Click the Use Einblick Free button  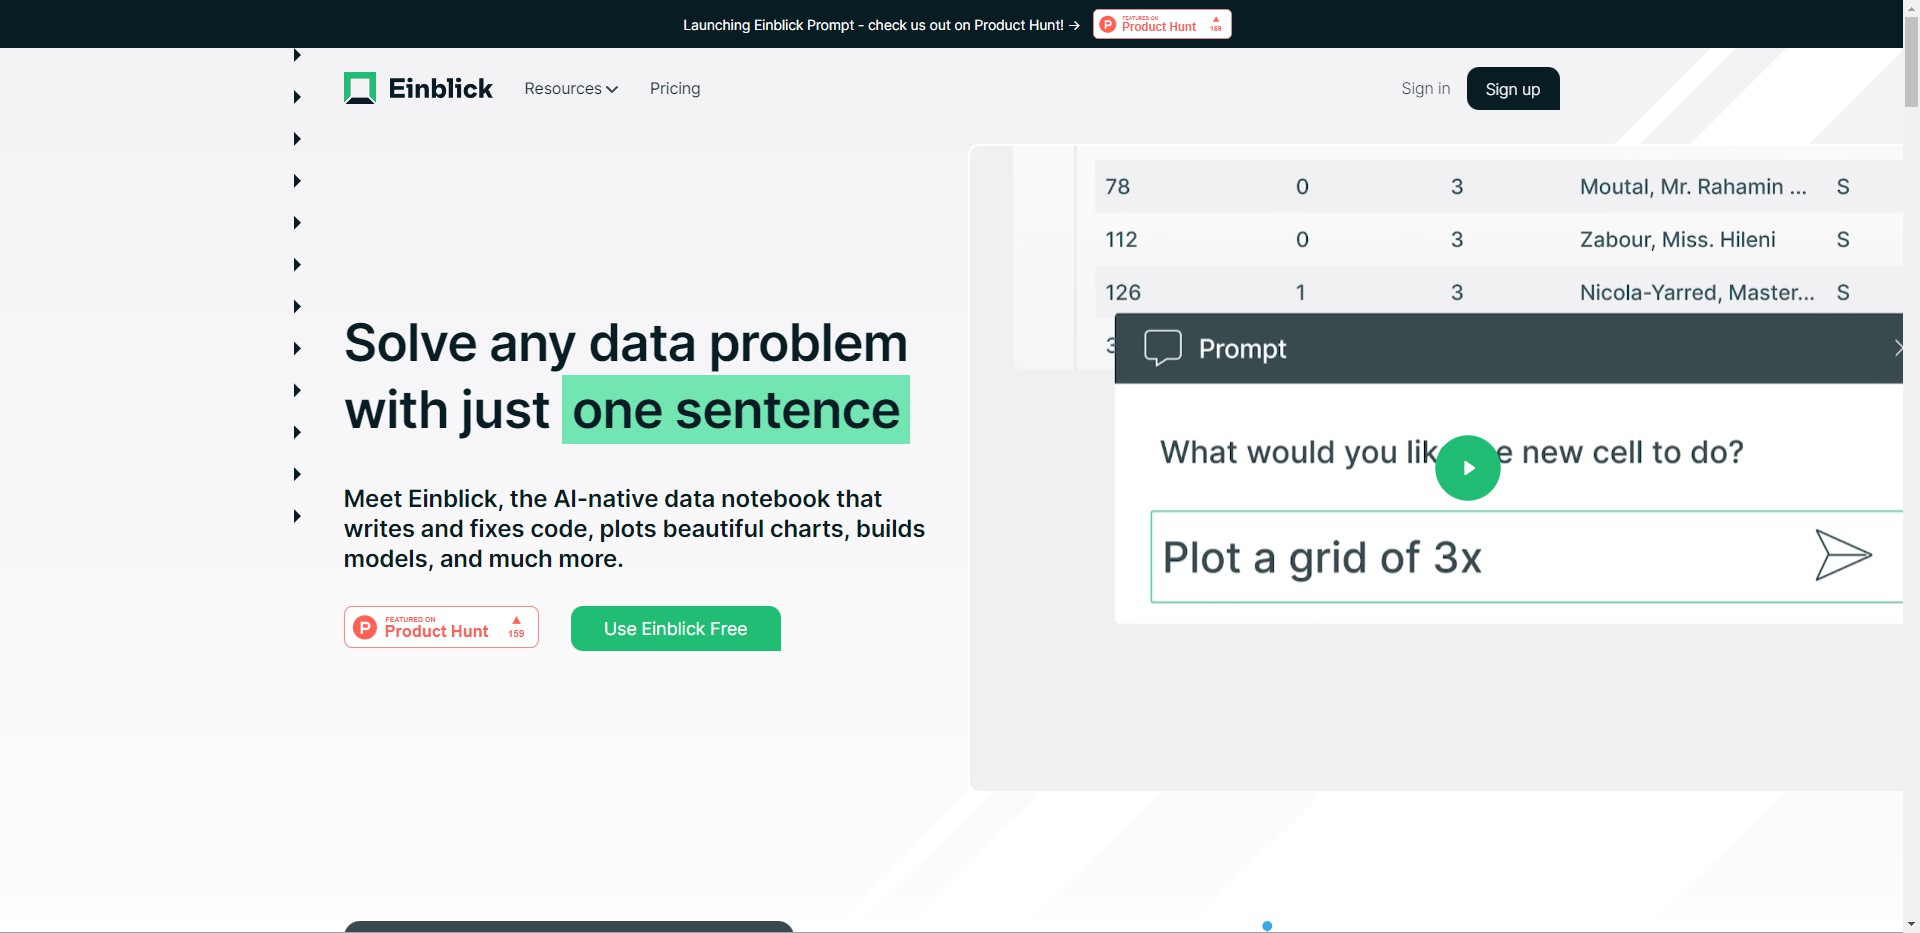pyautogui.click(x=676, y=629)
